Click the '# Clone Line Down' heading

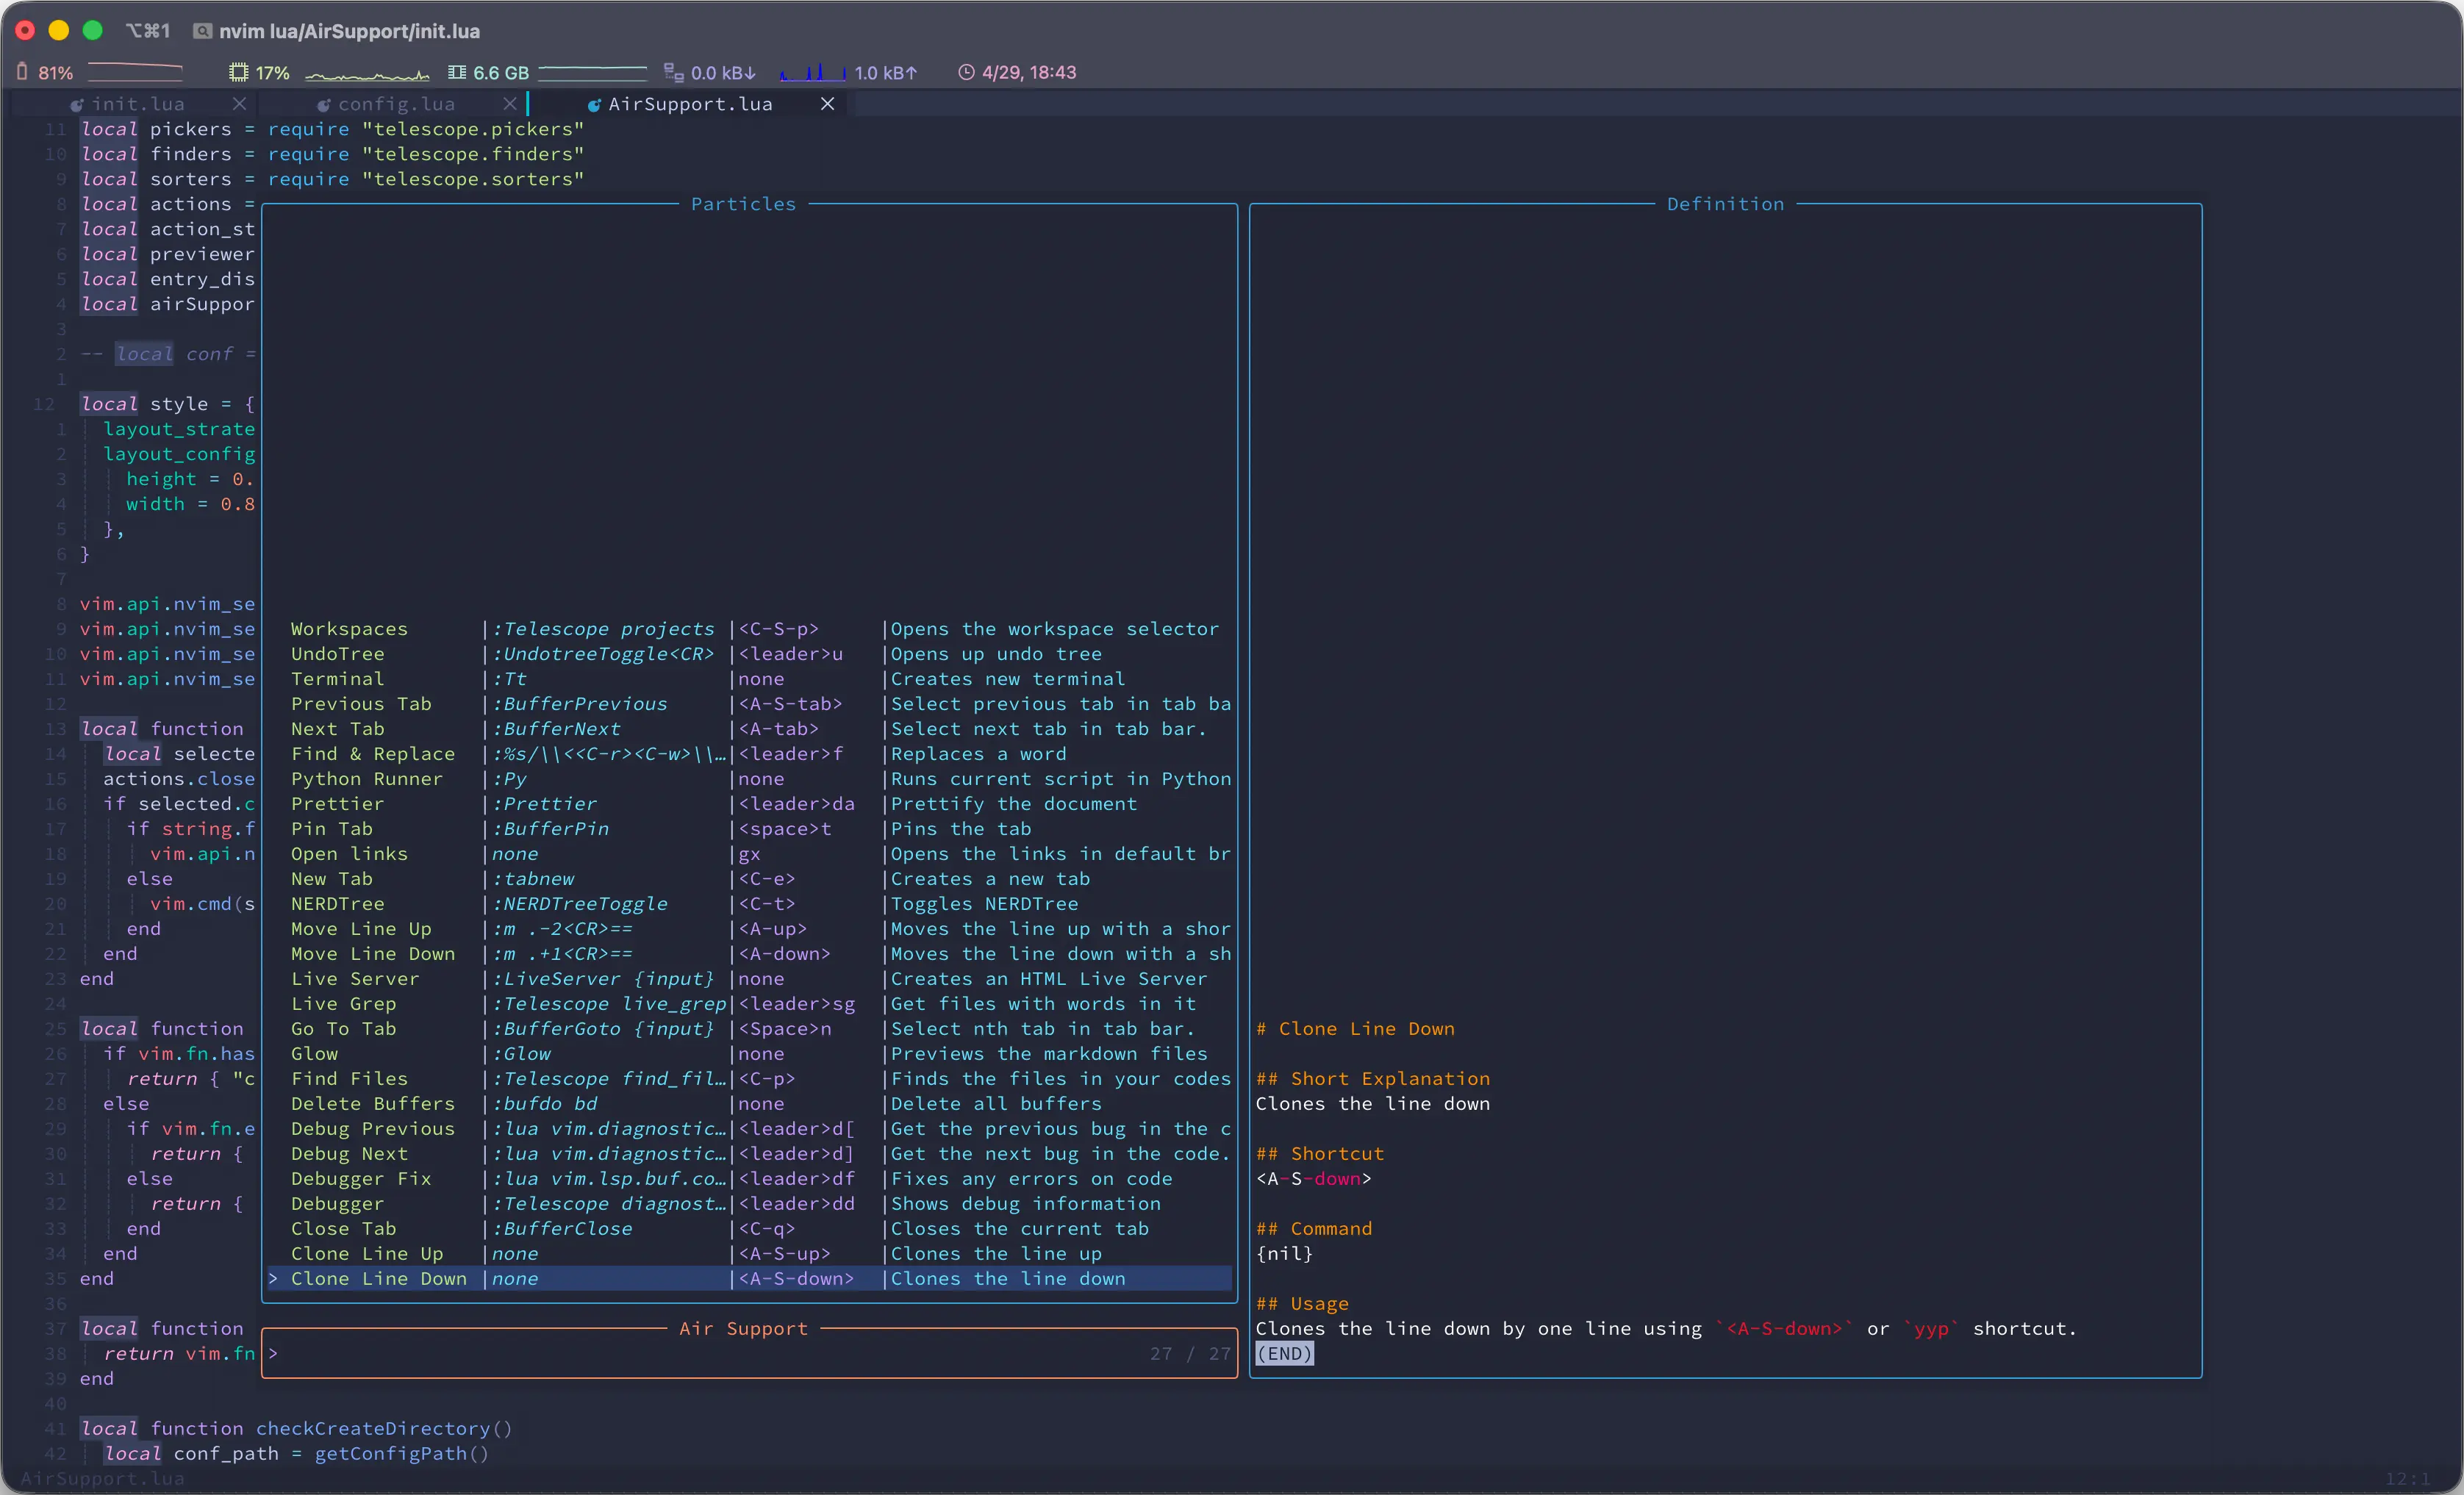pyautogui.click(x=1355, y=1029)
